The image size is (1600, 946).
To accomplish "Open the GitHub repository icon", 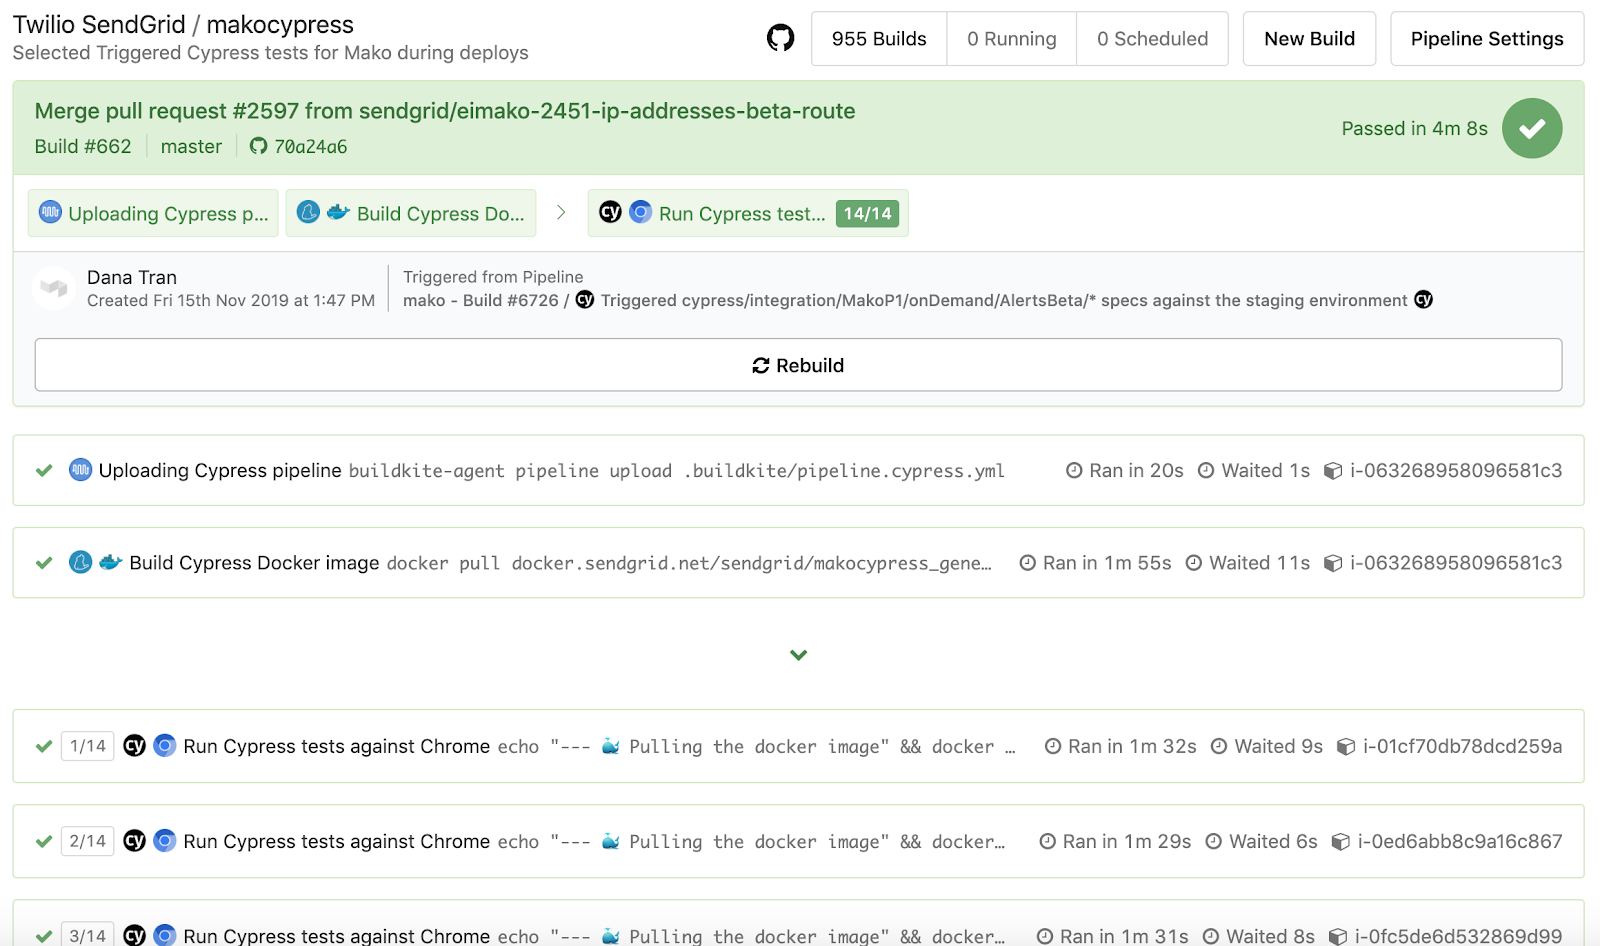I will (x=780, y=38).
